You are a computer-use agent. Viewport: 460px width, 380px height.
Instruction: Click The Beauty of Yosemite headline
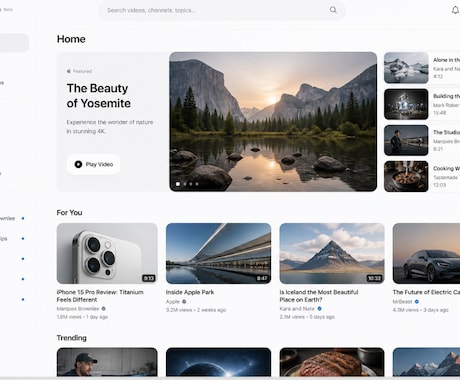[x=99, y=96]
